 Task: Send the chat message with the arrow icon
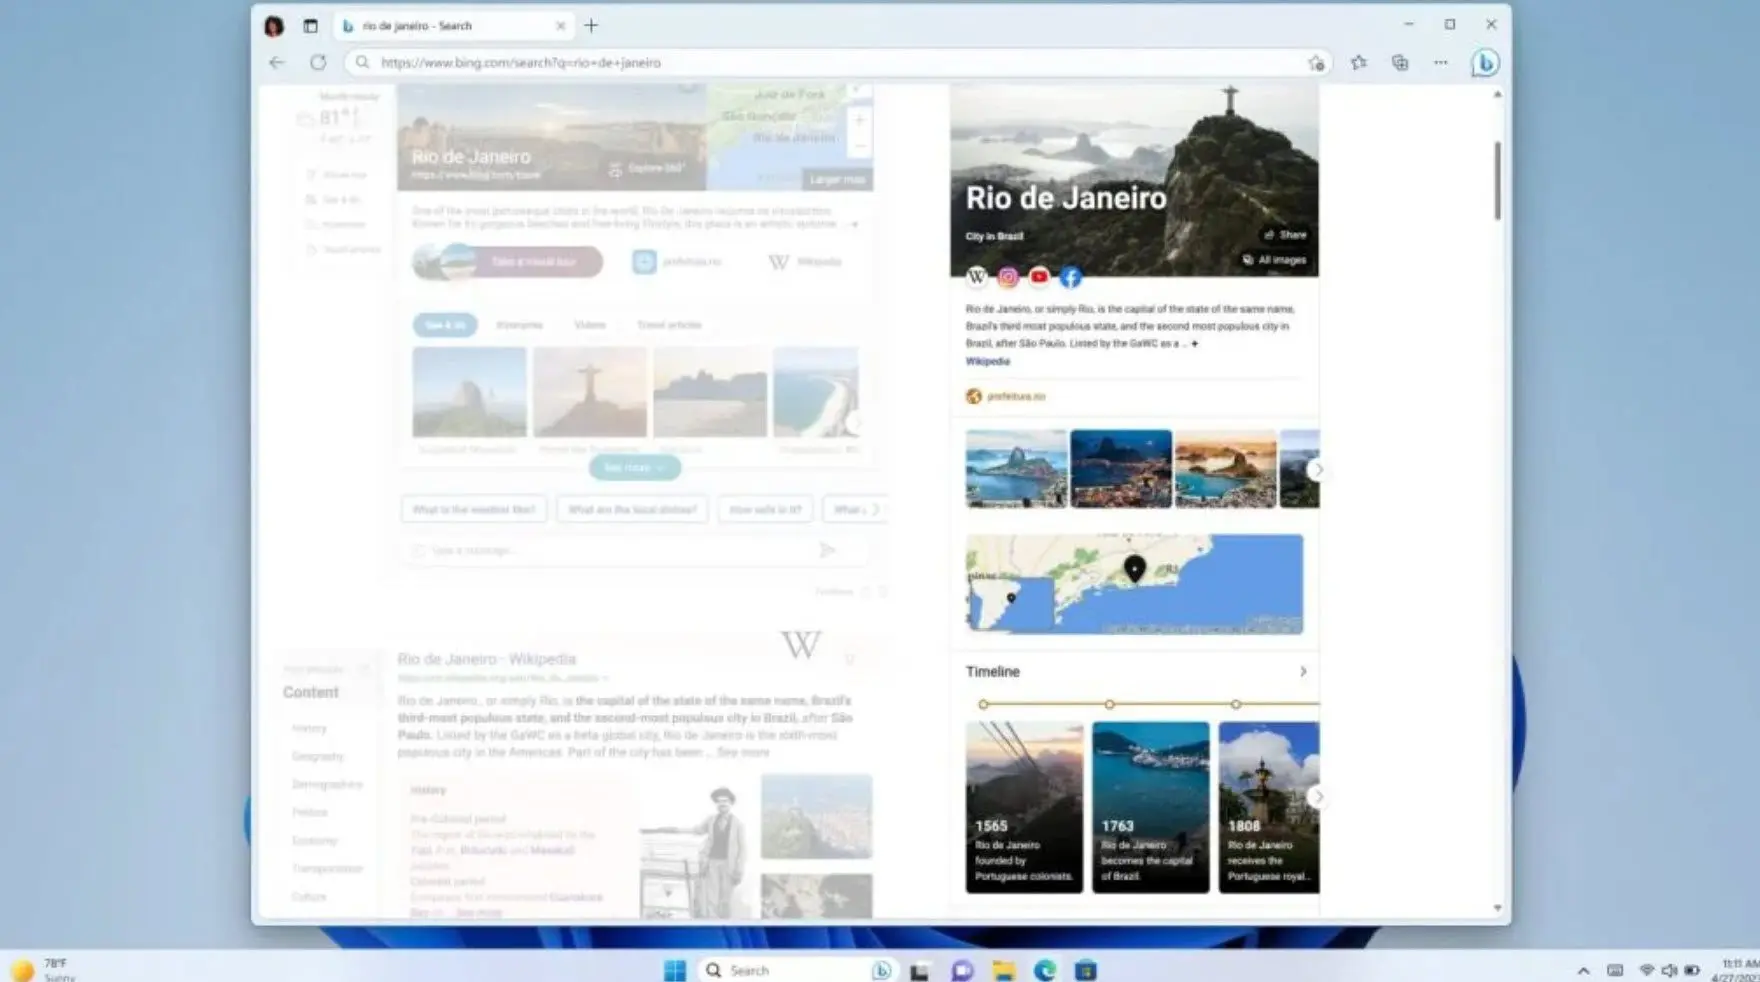827,551
